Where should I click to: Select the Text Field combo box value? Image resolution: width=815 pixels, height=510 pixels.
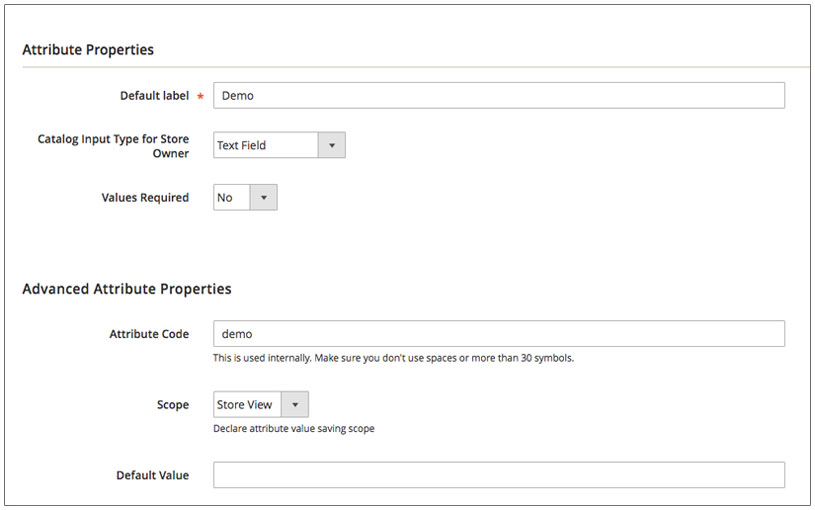[x=266, y=145]
